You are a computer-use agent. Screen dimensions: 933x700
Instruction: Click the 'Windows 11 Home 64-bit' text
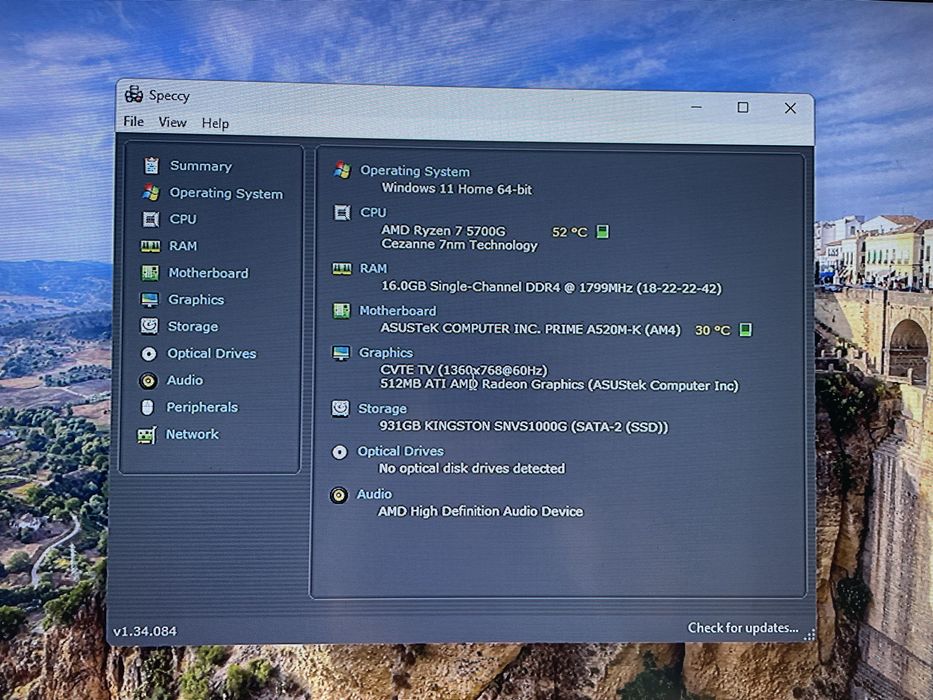456,189
